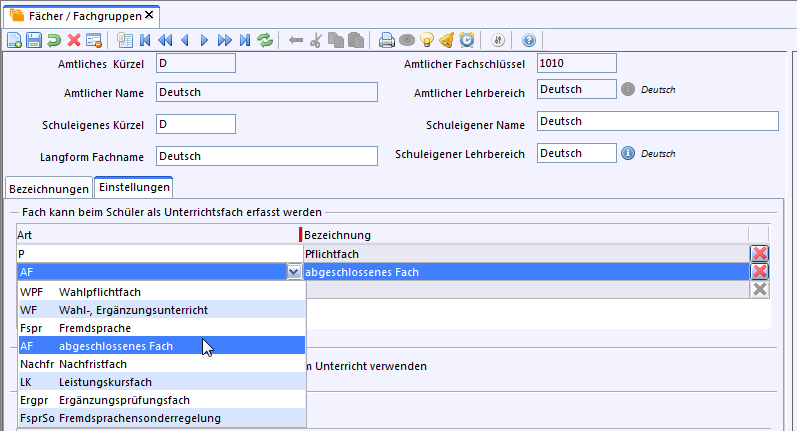Click the new record icon in toolbar
This screenshot has width=797, height=431.
click(x=15, y=41)
